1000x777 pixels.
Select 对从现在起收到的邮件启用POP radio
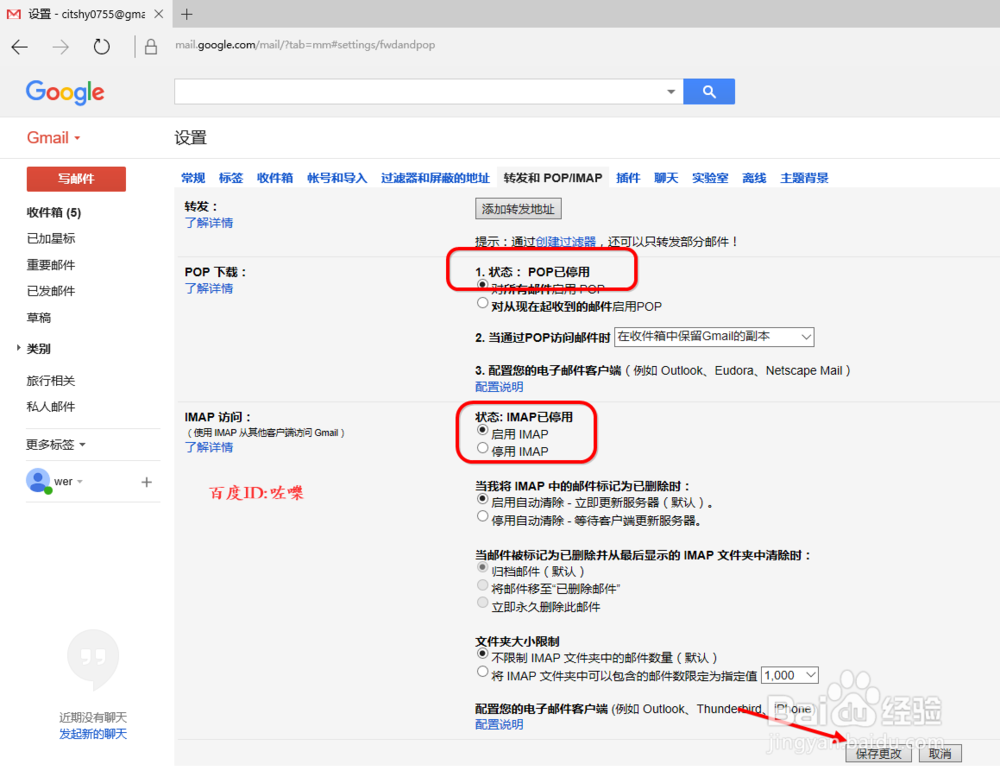pos(483,303)
